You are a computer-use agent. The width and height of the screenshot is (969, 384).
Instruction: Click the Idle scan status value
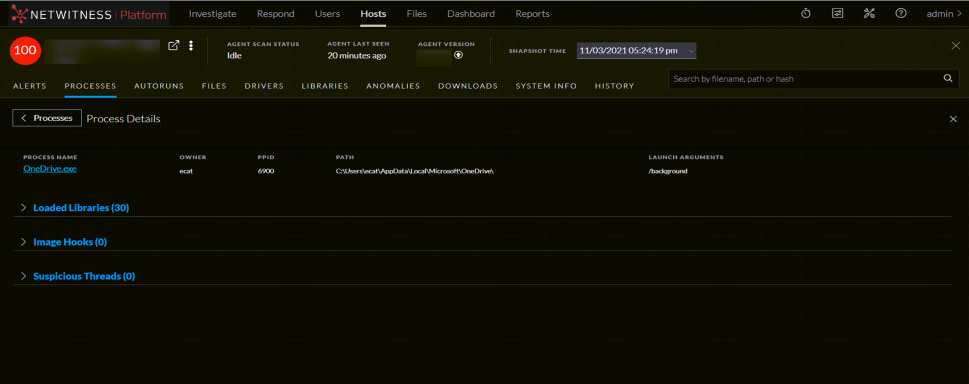235,56
